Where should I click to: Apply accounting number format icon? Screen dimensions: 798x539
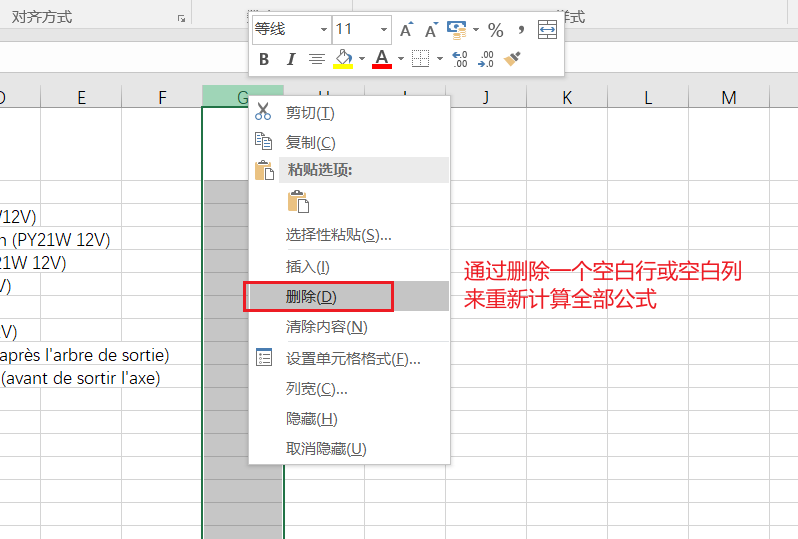coord(457,30)
